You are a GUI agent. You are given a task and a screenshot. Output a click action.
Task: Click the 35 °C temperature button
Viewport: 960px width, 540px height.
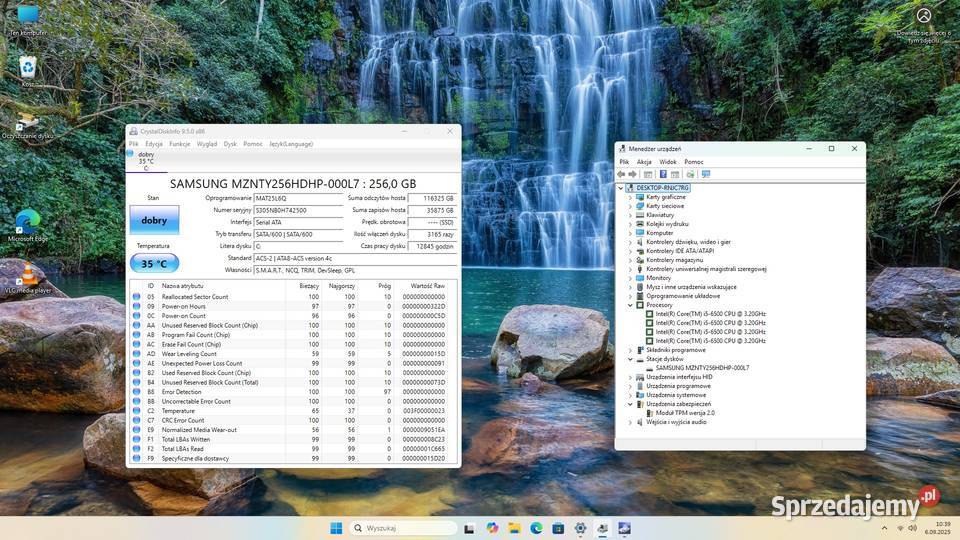click(154, 264)
